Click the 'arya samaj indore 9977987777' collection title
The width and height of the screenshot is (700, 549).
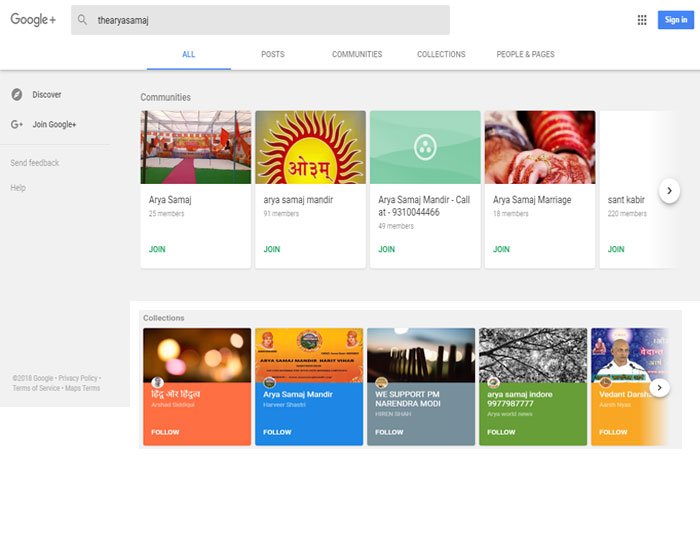click(x=520, y=399)
